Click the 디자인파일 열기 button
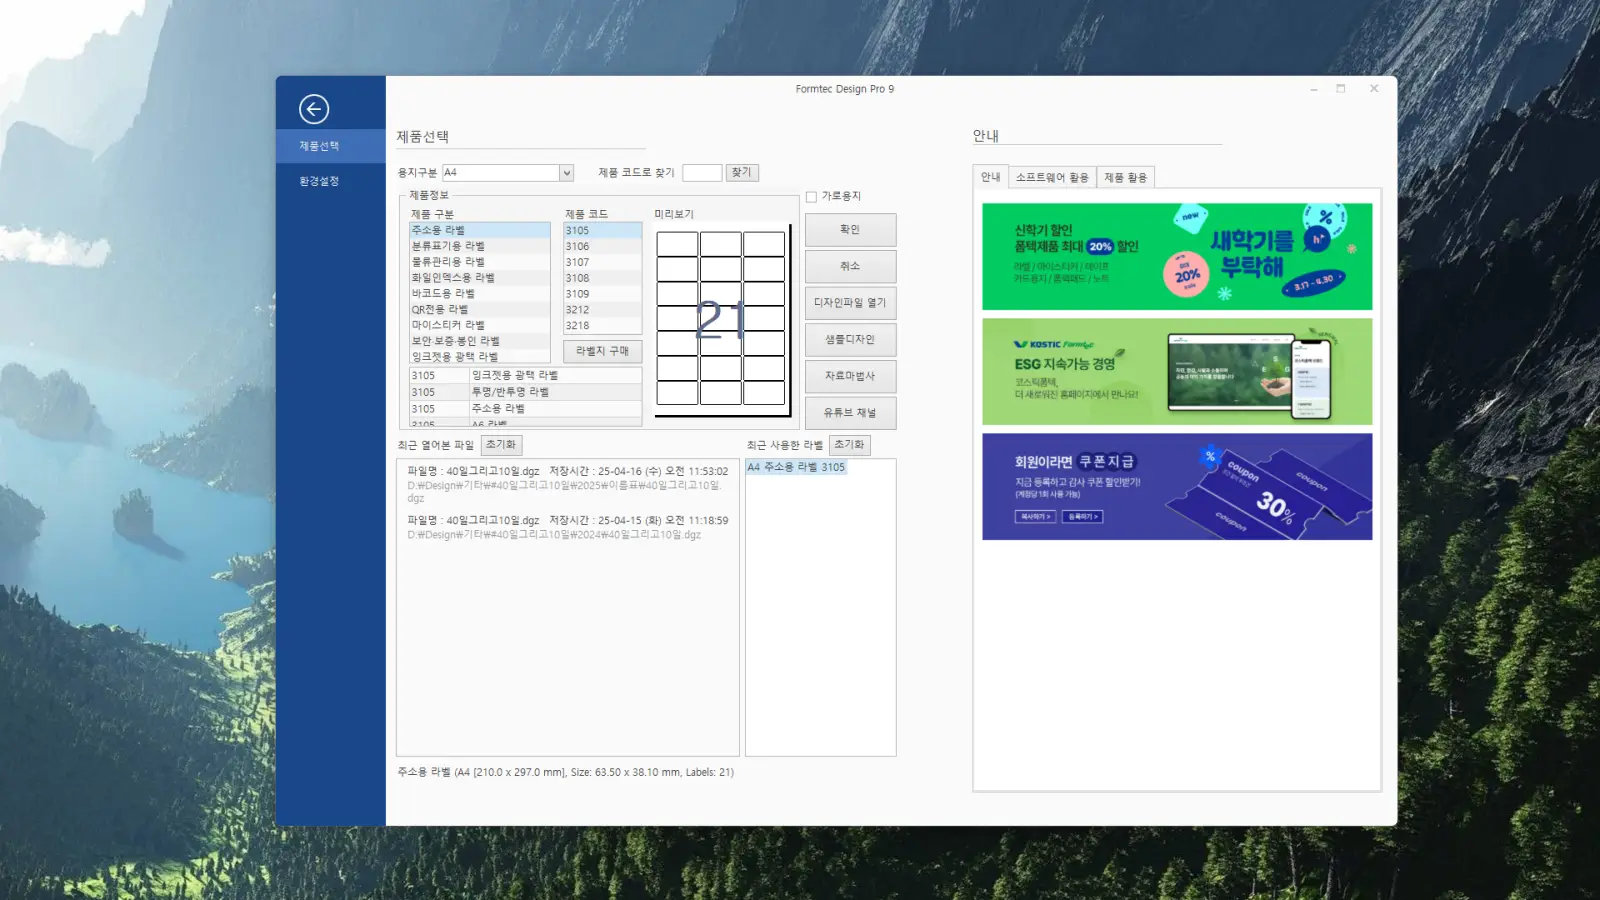The height and width of the screenshot is (900, 1600). pos(850,303)
